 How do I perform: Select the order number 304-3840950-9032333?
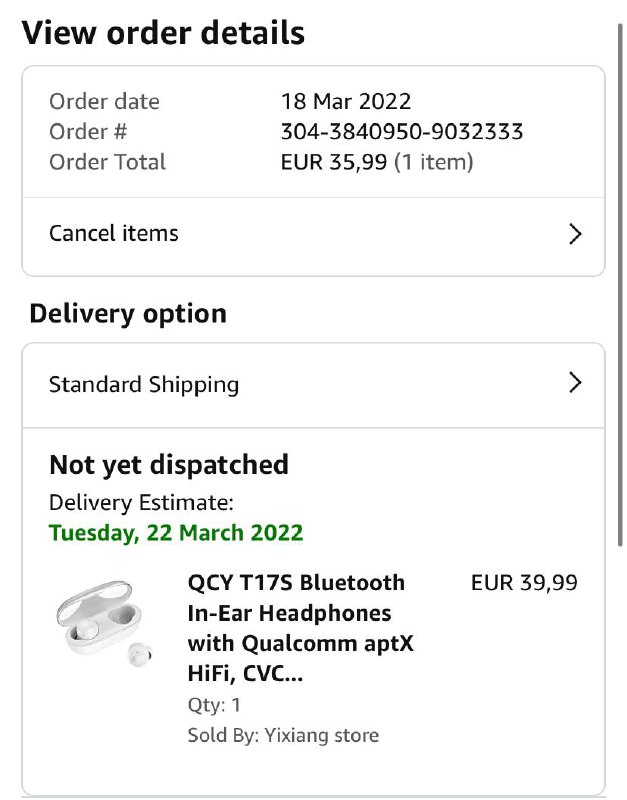coord(402,132)
